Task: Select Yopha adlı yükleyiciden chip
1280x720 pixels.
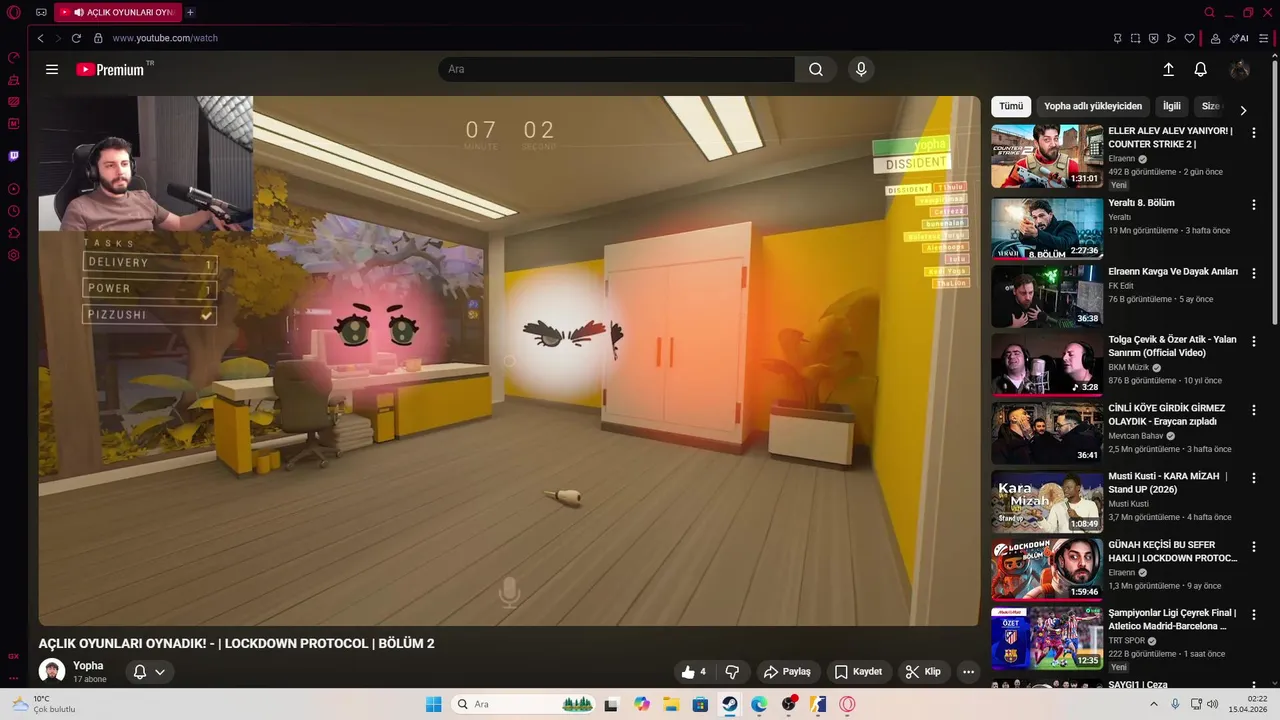Action: pyautogui.click(x=1093, y=106)
